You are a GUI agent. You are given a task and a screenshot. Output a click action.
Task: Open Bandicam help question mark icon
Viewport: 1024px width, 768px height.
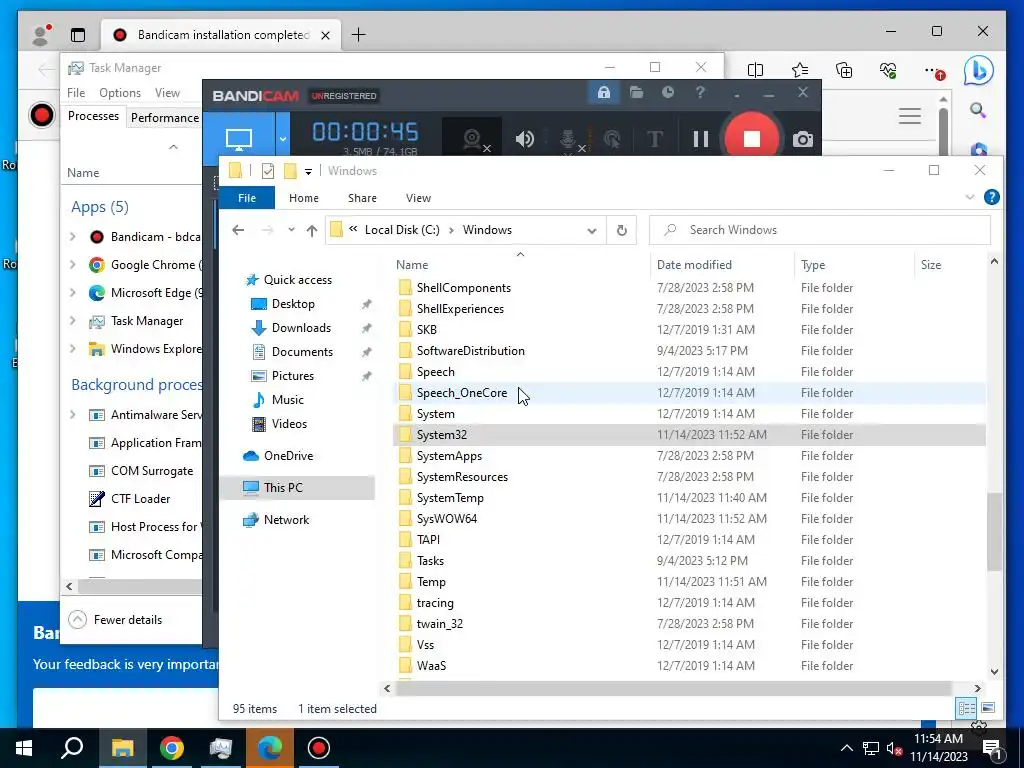(x=699, y=93)
